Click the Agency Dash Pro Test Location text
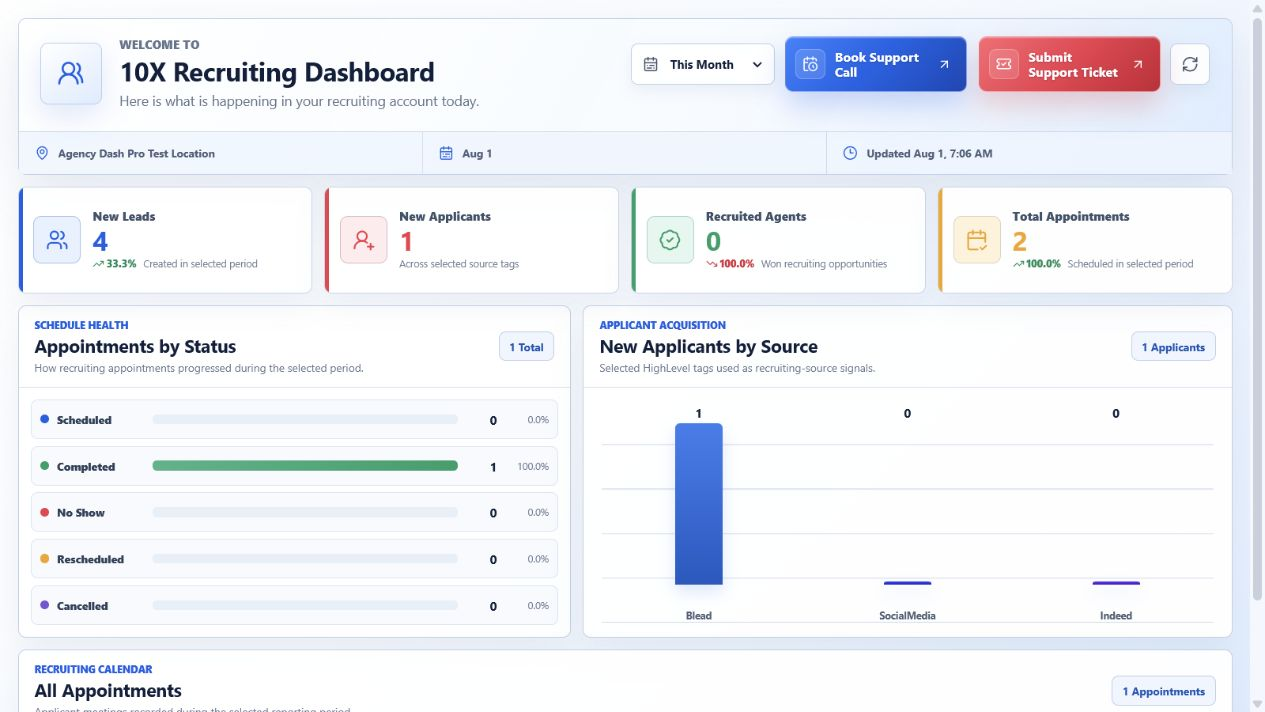This screenshot has height=712, width=1265. tap(136, 154)
